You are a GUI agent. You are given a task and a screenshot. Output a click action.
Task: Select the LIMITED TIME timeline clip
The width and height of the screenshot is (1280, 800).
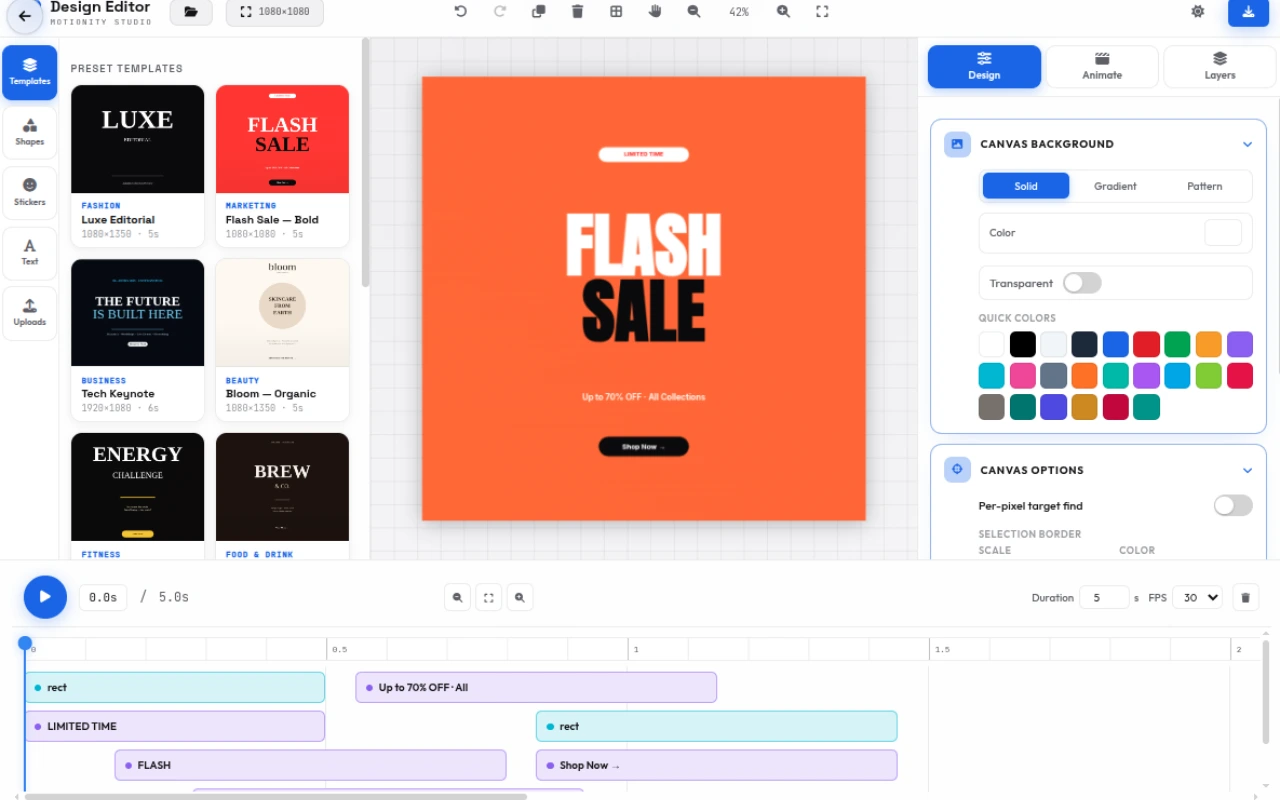point(175,726)
